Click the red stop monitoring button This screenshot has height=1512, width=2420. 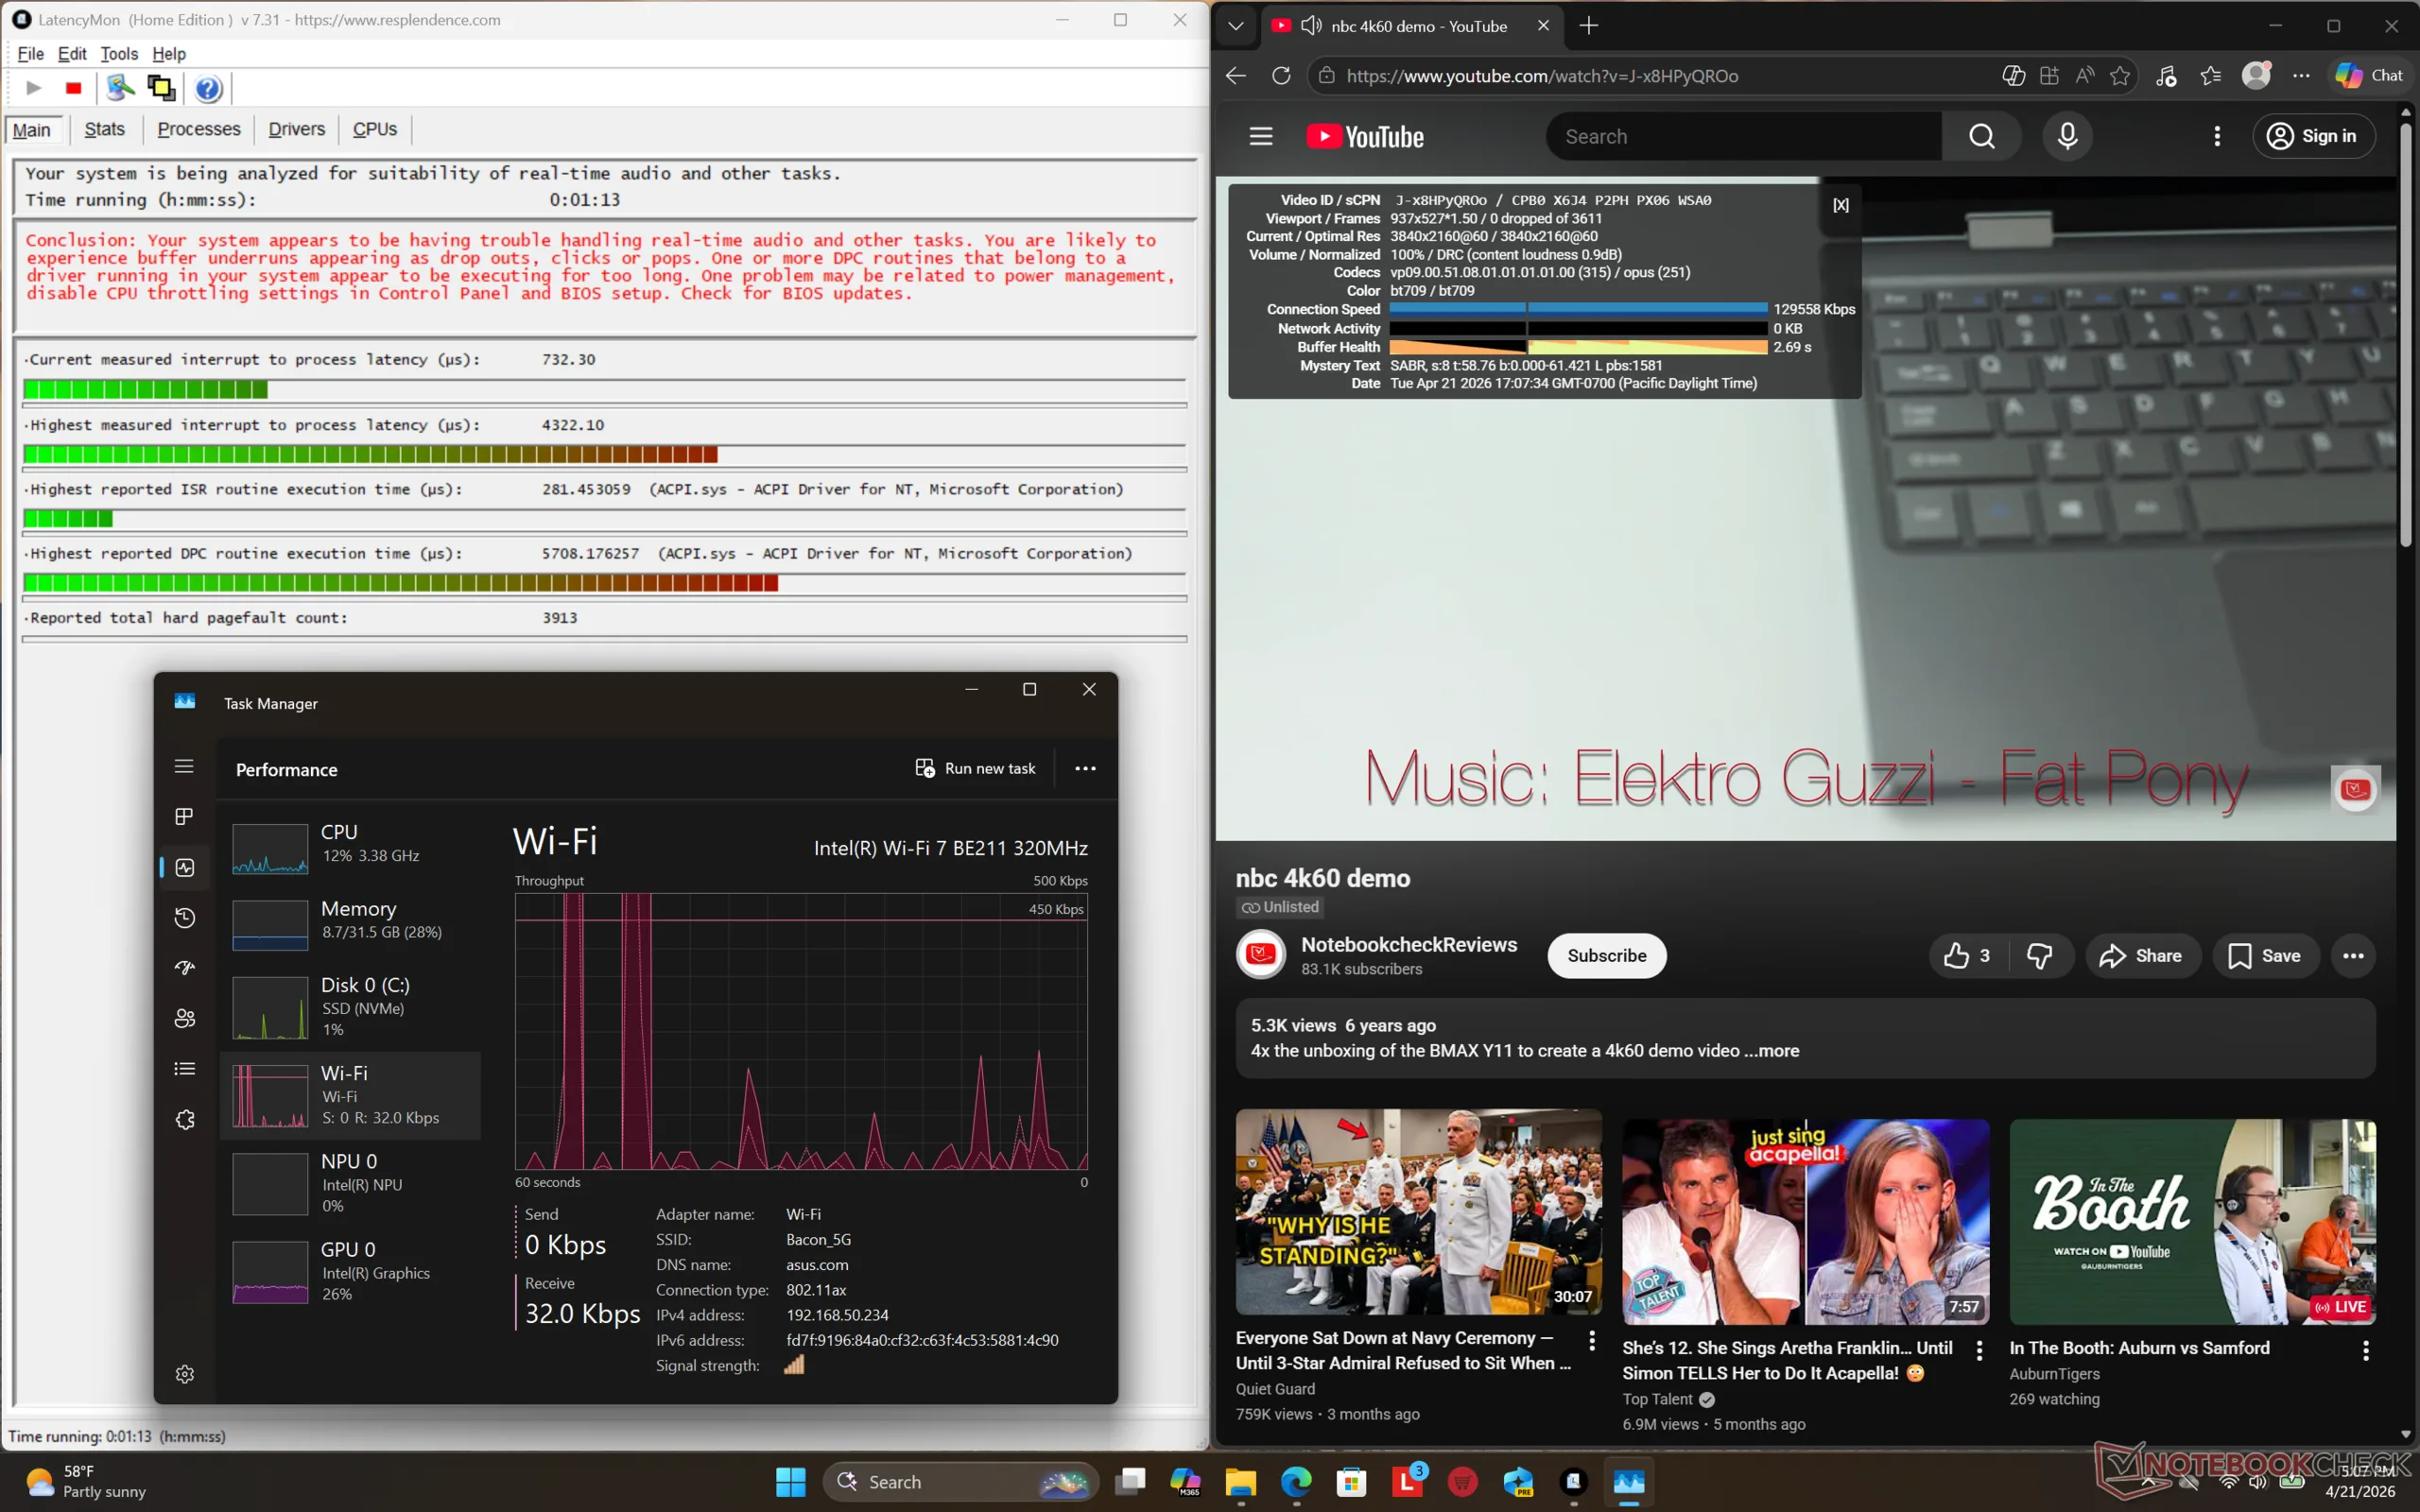pos(73,88)
